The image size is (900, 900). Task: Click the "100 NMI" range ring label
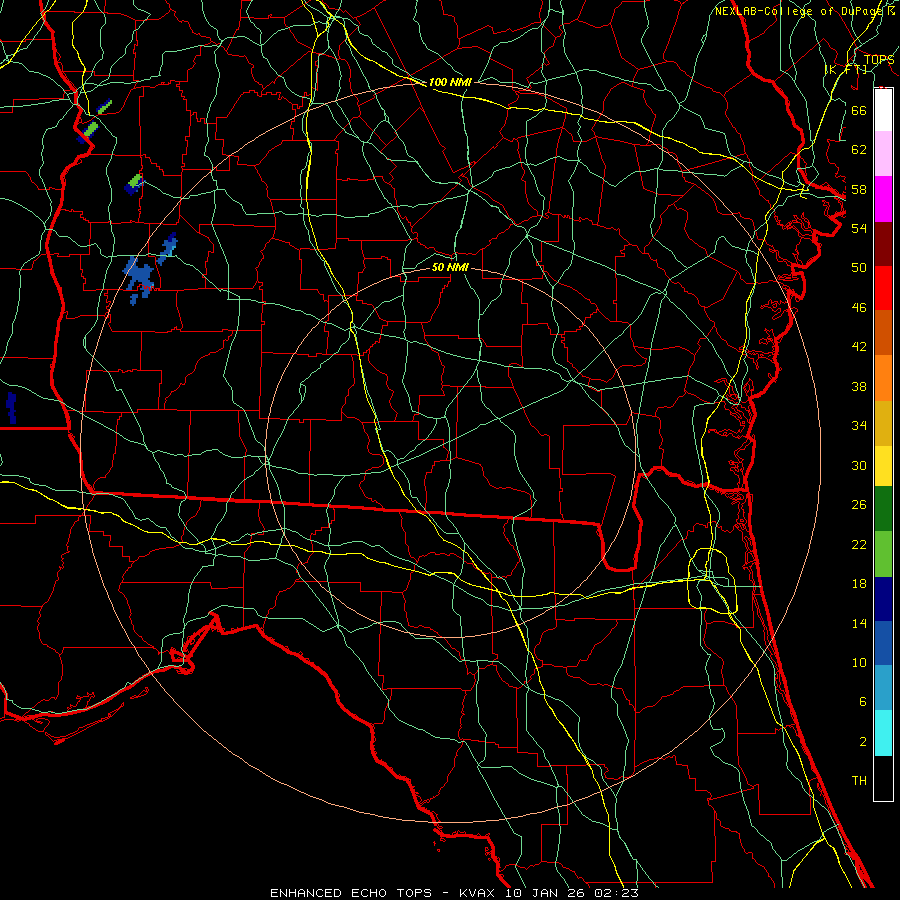point(450,82)
